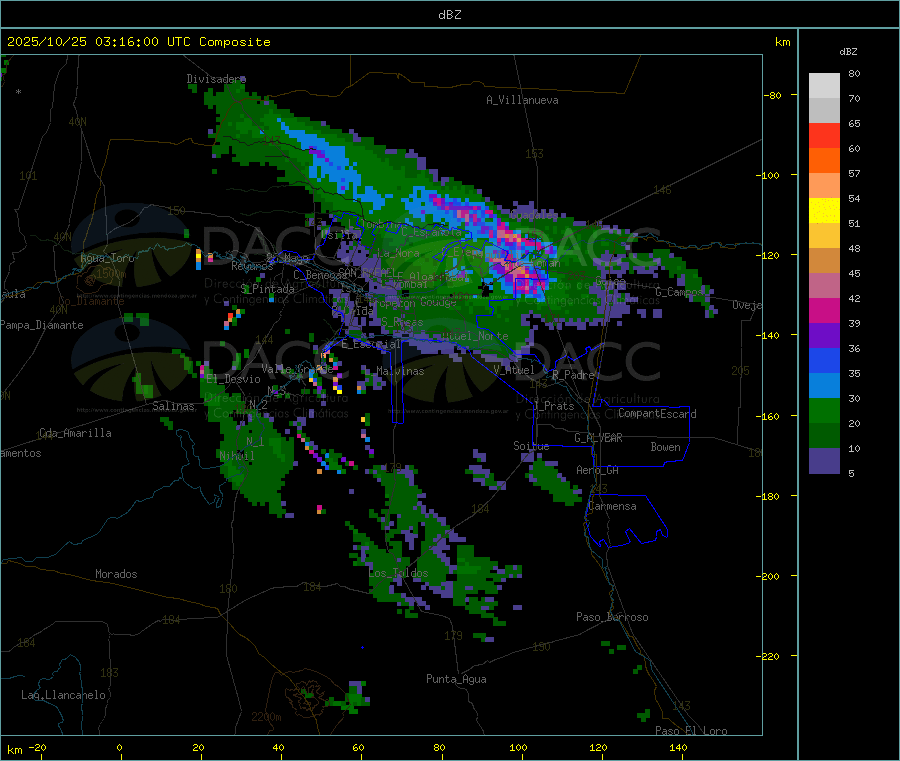Select the dark green 20 dBZ legend swatch

824,435
